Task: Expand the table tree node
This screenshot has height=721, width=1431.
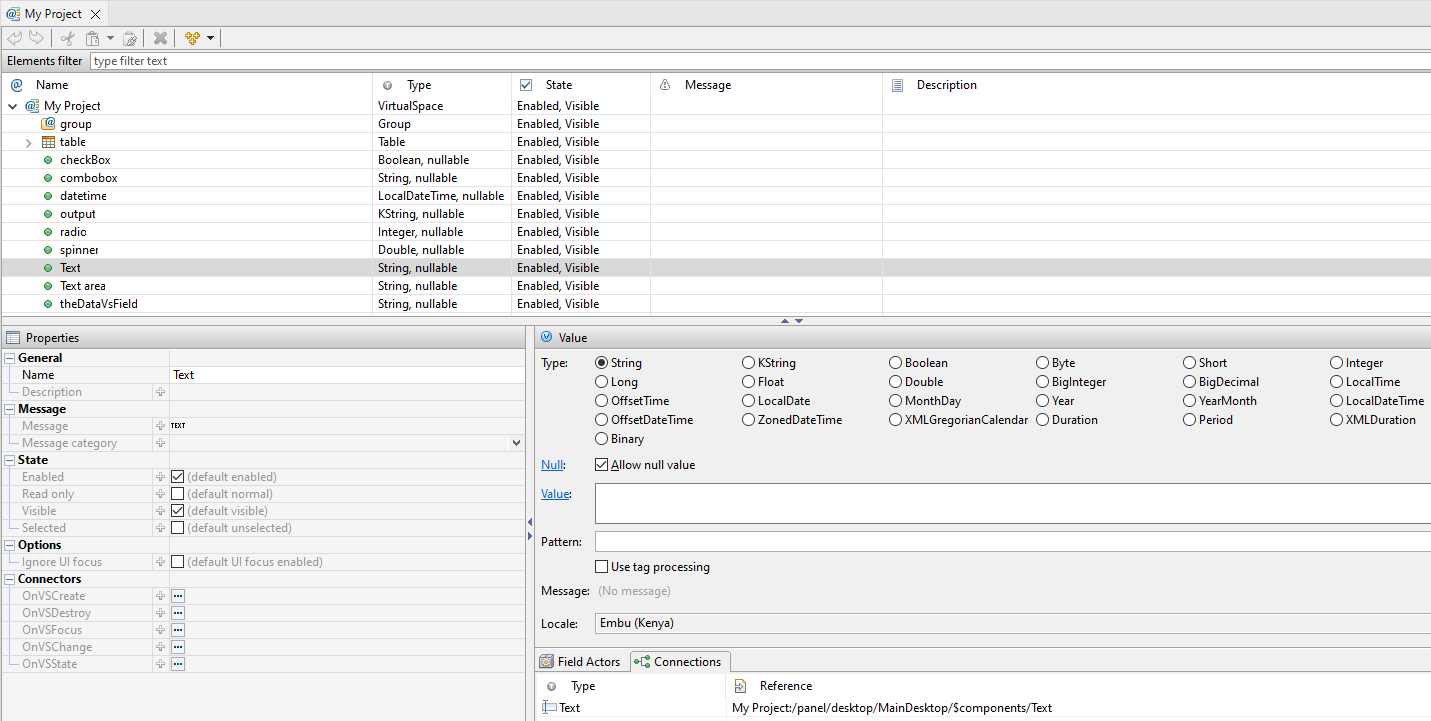Action: (29, 142)
